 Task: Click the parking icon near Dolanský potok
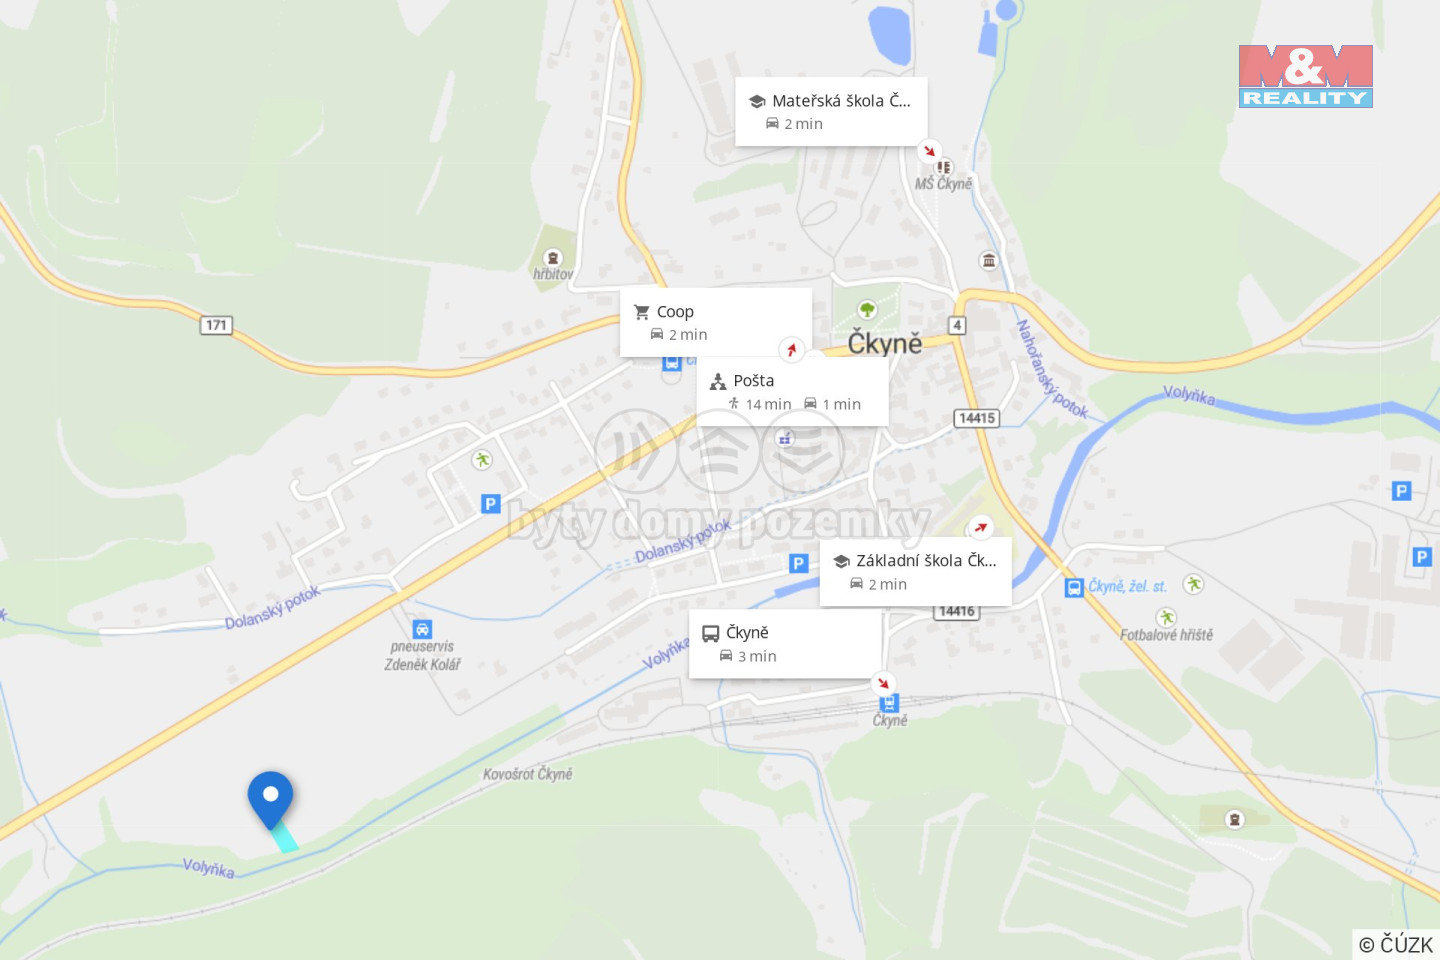[798, 564]
